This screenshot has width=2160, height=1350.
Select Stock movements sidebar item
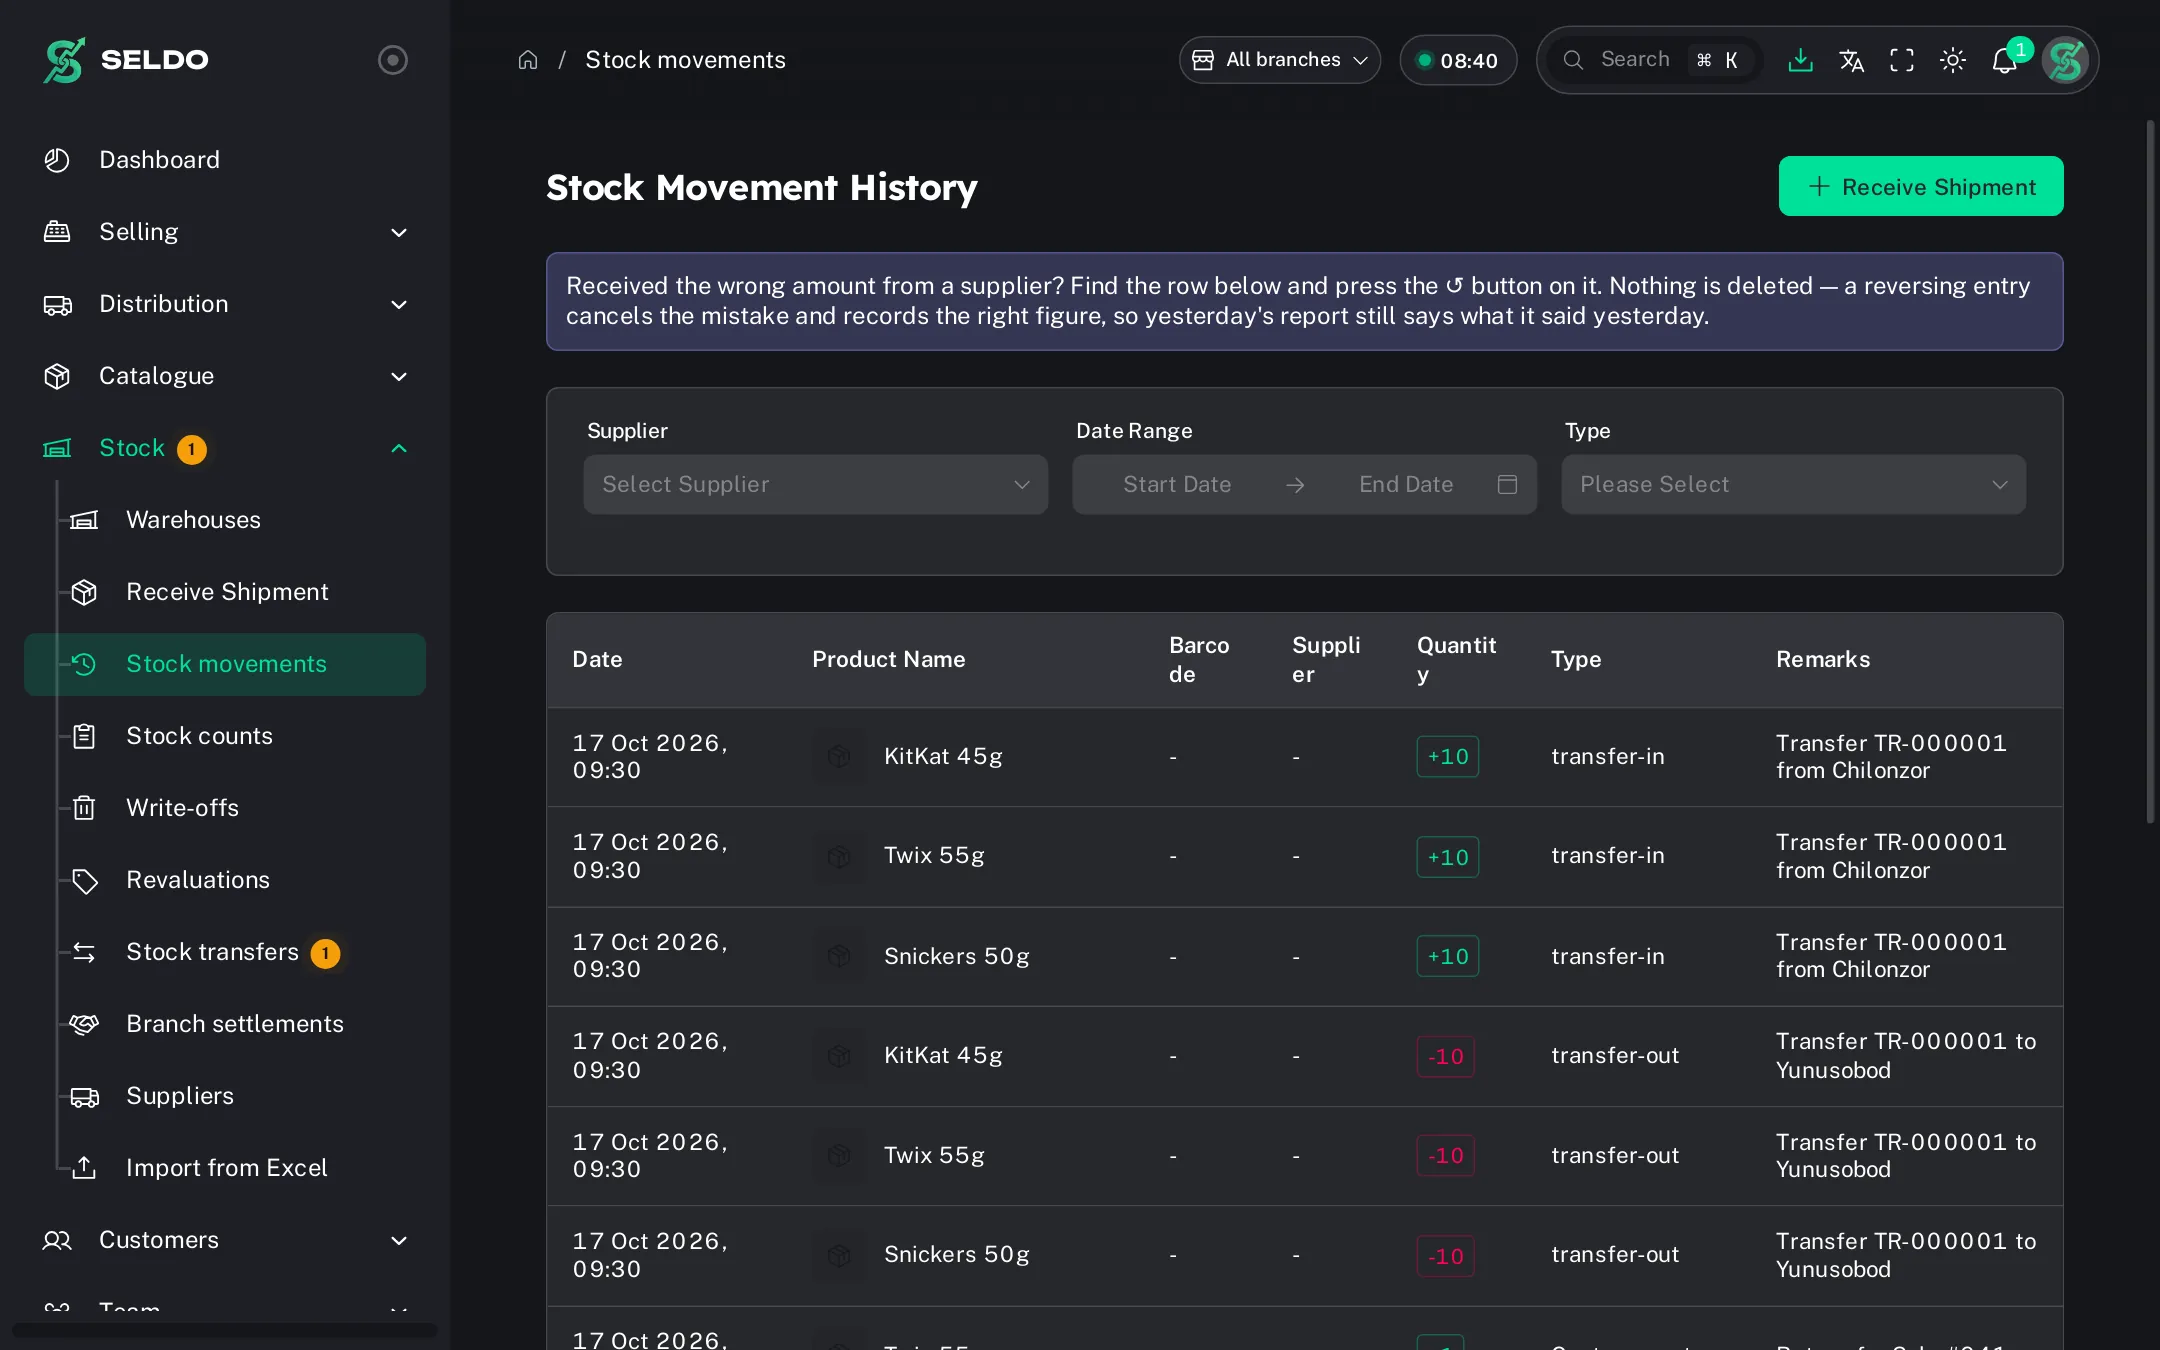225,664
